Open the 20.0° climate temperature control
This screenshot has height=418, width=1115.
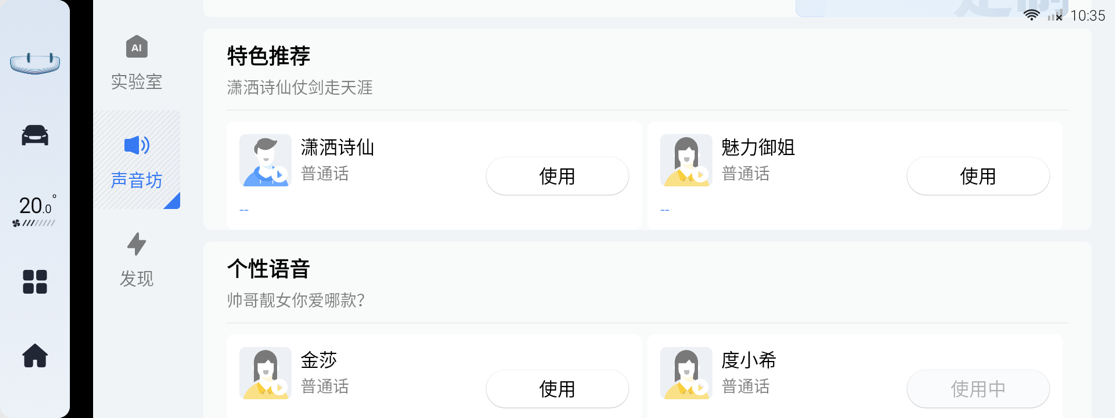pyautogui.click(x=35, y=210)
